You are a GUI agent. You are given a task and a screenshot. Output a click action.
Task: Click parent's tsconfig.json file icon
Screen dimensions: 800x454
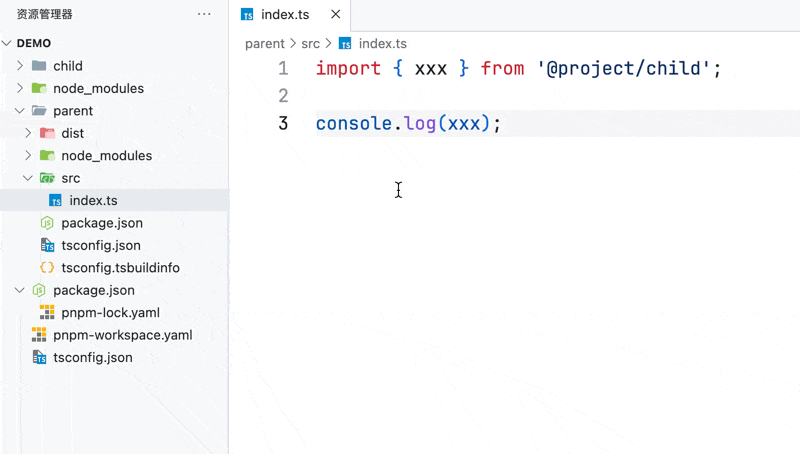[x=47, y=245]
